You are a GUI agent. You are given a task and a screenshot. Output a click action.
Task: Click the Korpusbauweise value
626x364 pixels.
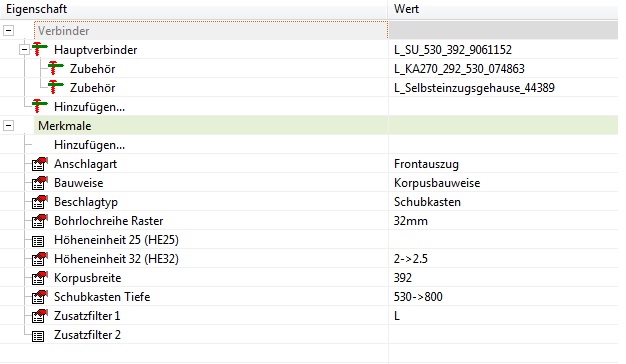(437, 183)
